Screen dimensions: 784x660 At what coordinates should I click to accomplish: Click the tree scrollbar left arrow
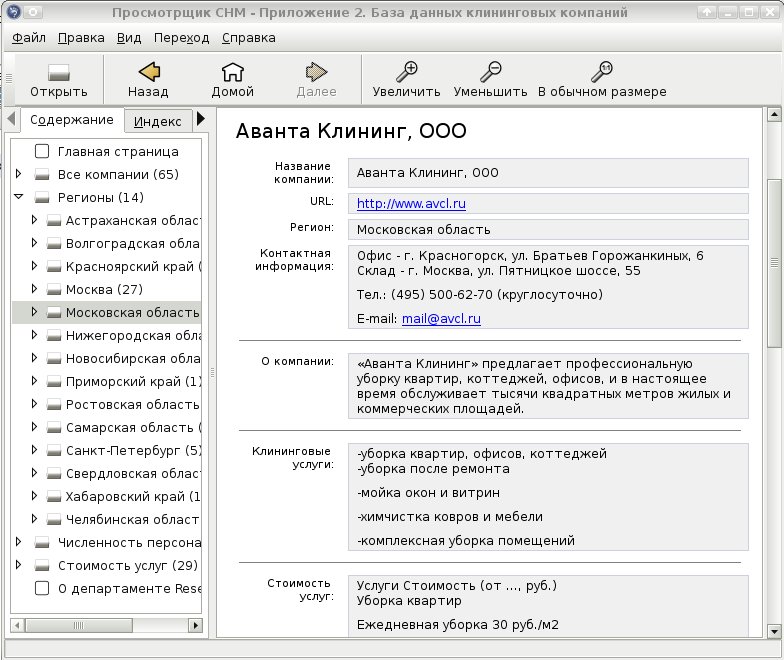coord(17,625)
